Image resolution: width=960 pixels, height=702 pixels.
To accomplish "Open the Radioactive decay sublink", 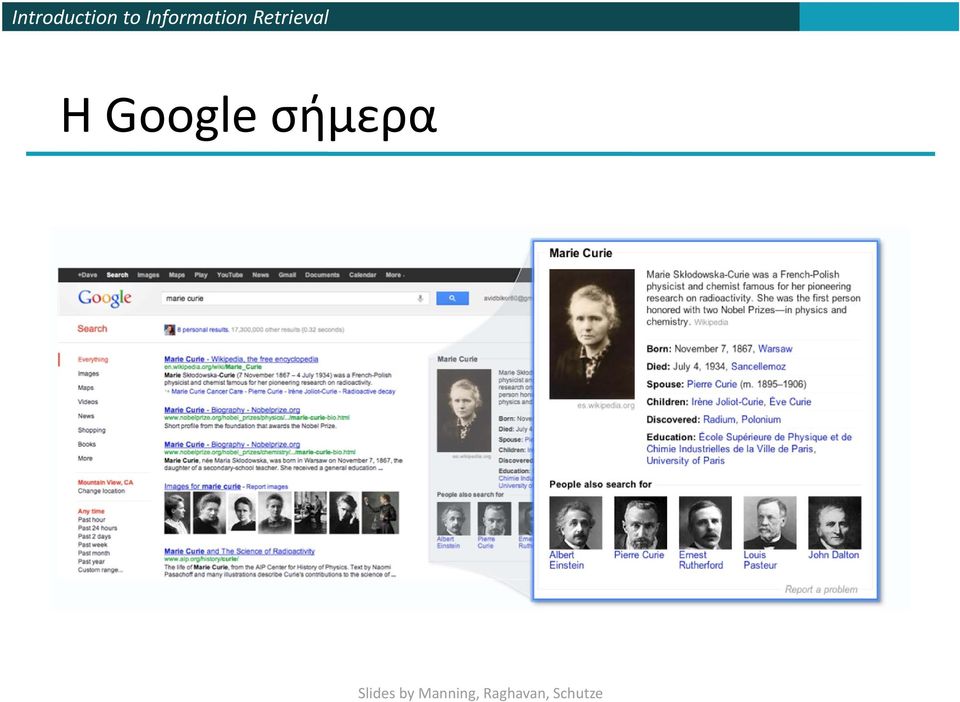I will (369, 391).
